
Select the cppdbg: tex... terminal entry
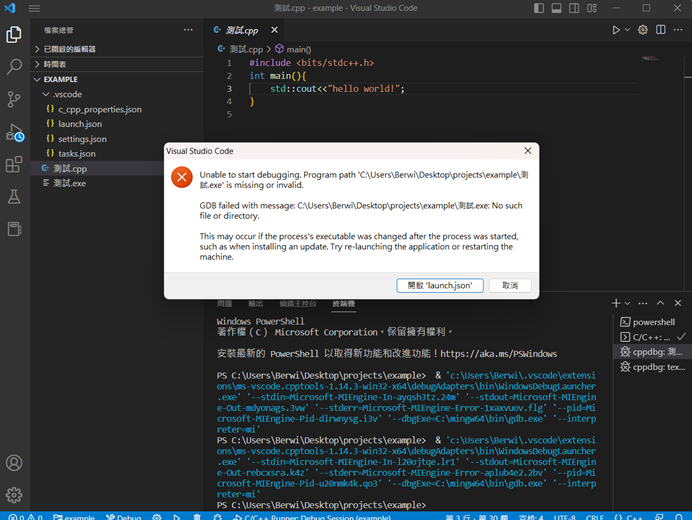[651, 367]
